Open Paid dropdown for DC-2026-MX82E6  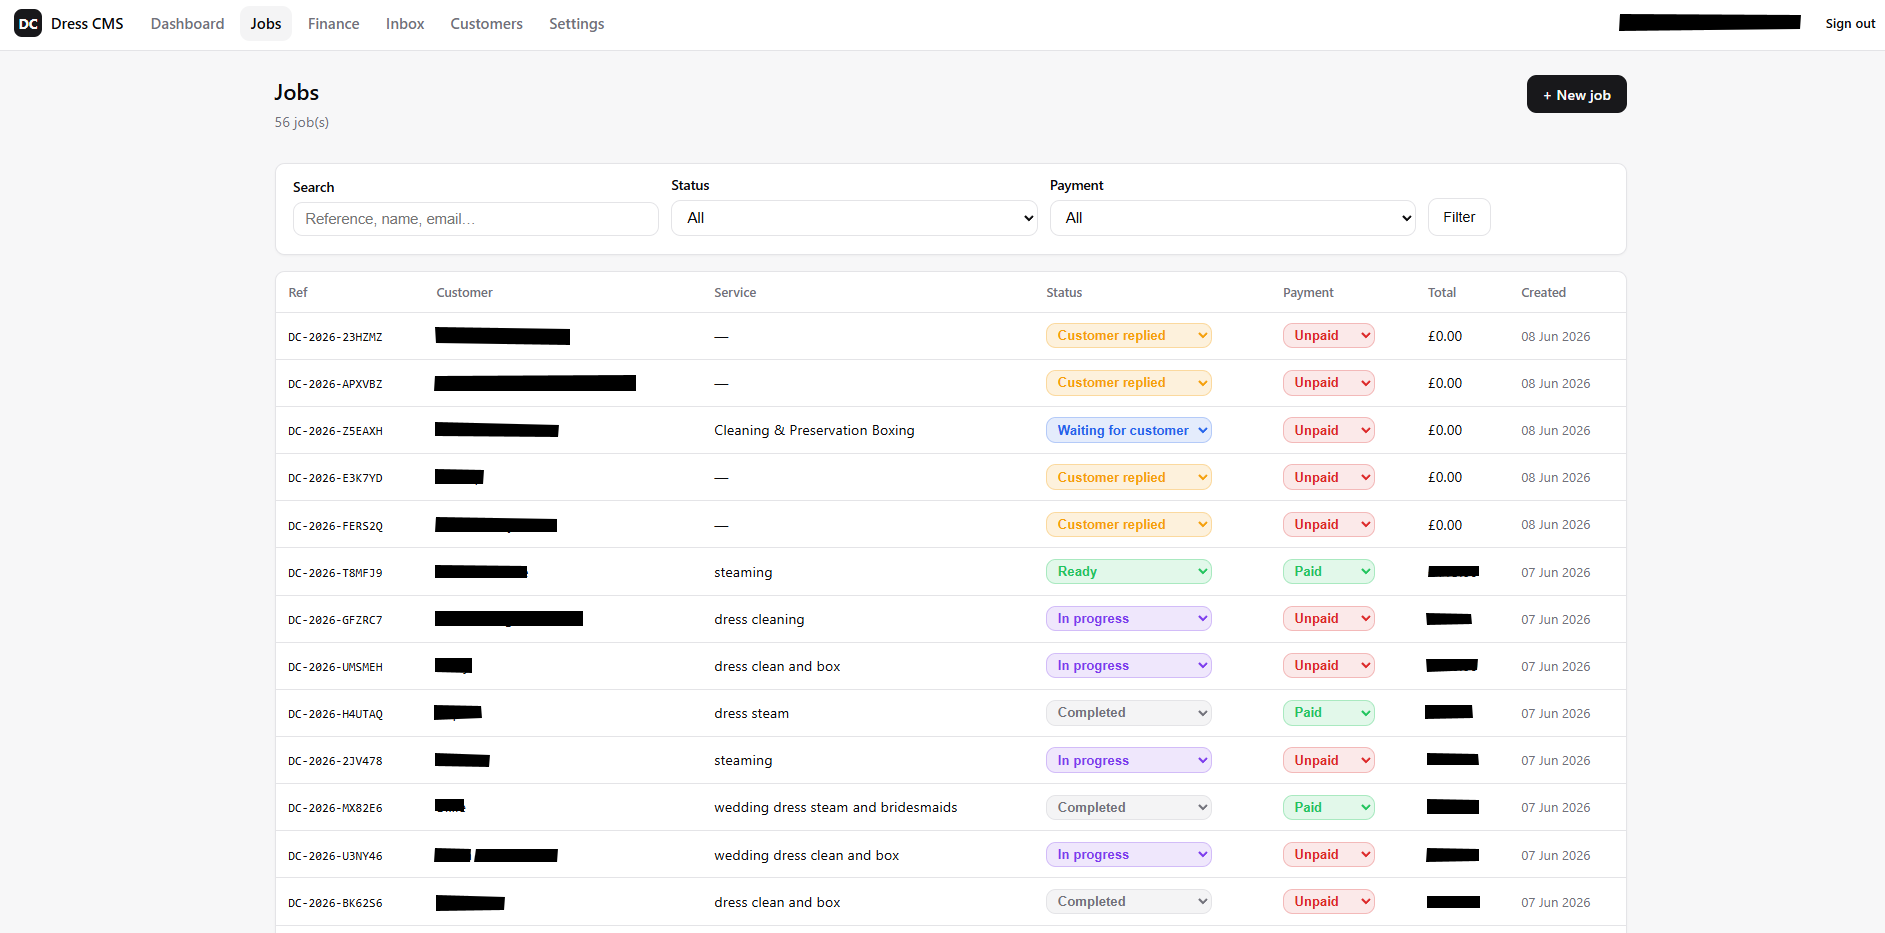pos(1328,807)
